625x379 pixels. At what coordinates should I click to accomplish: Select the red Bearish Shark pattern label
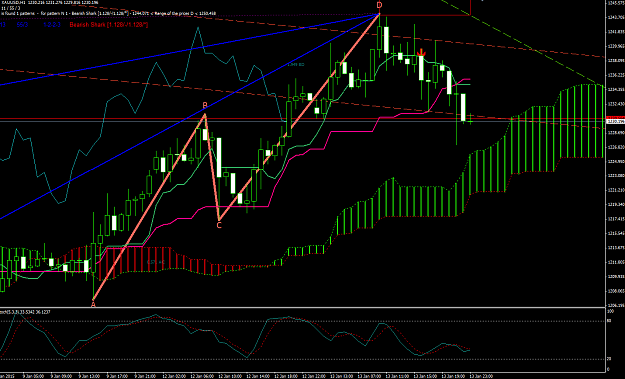109,25
